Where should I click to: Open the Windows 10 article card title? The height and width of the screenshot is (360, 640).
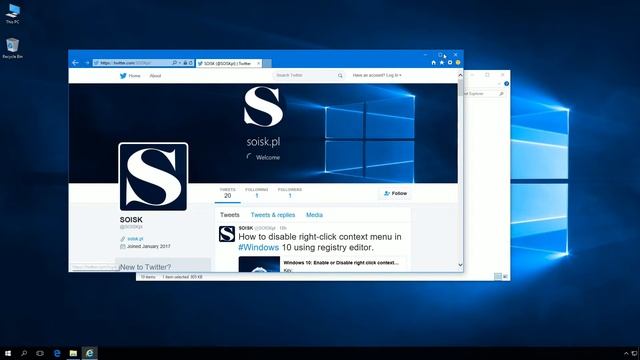341,263
